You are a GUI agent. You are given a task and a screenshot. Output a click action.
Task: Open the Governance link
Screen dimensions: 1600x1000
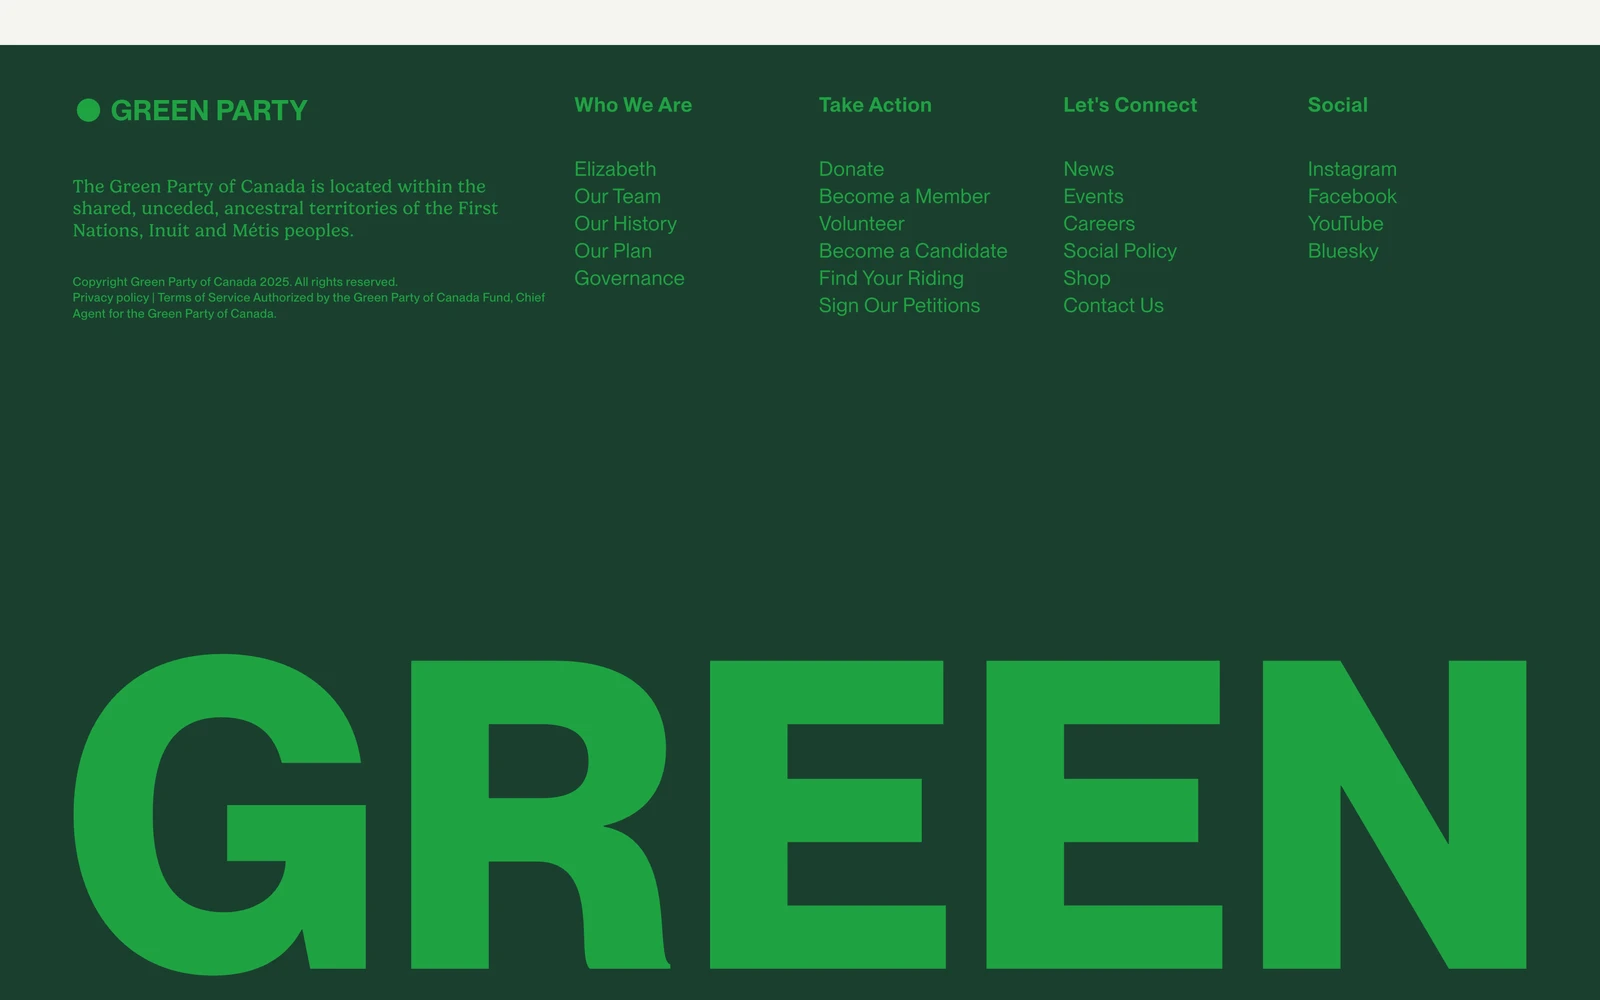[629, 278]
